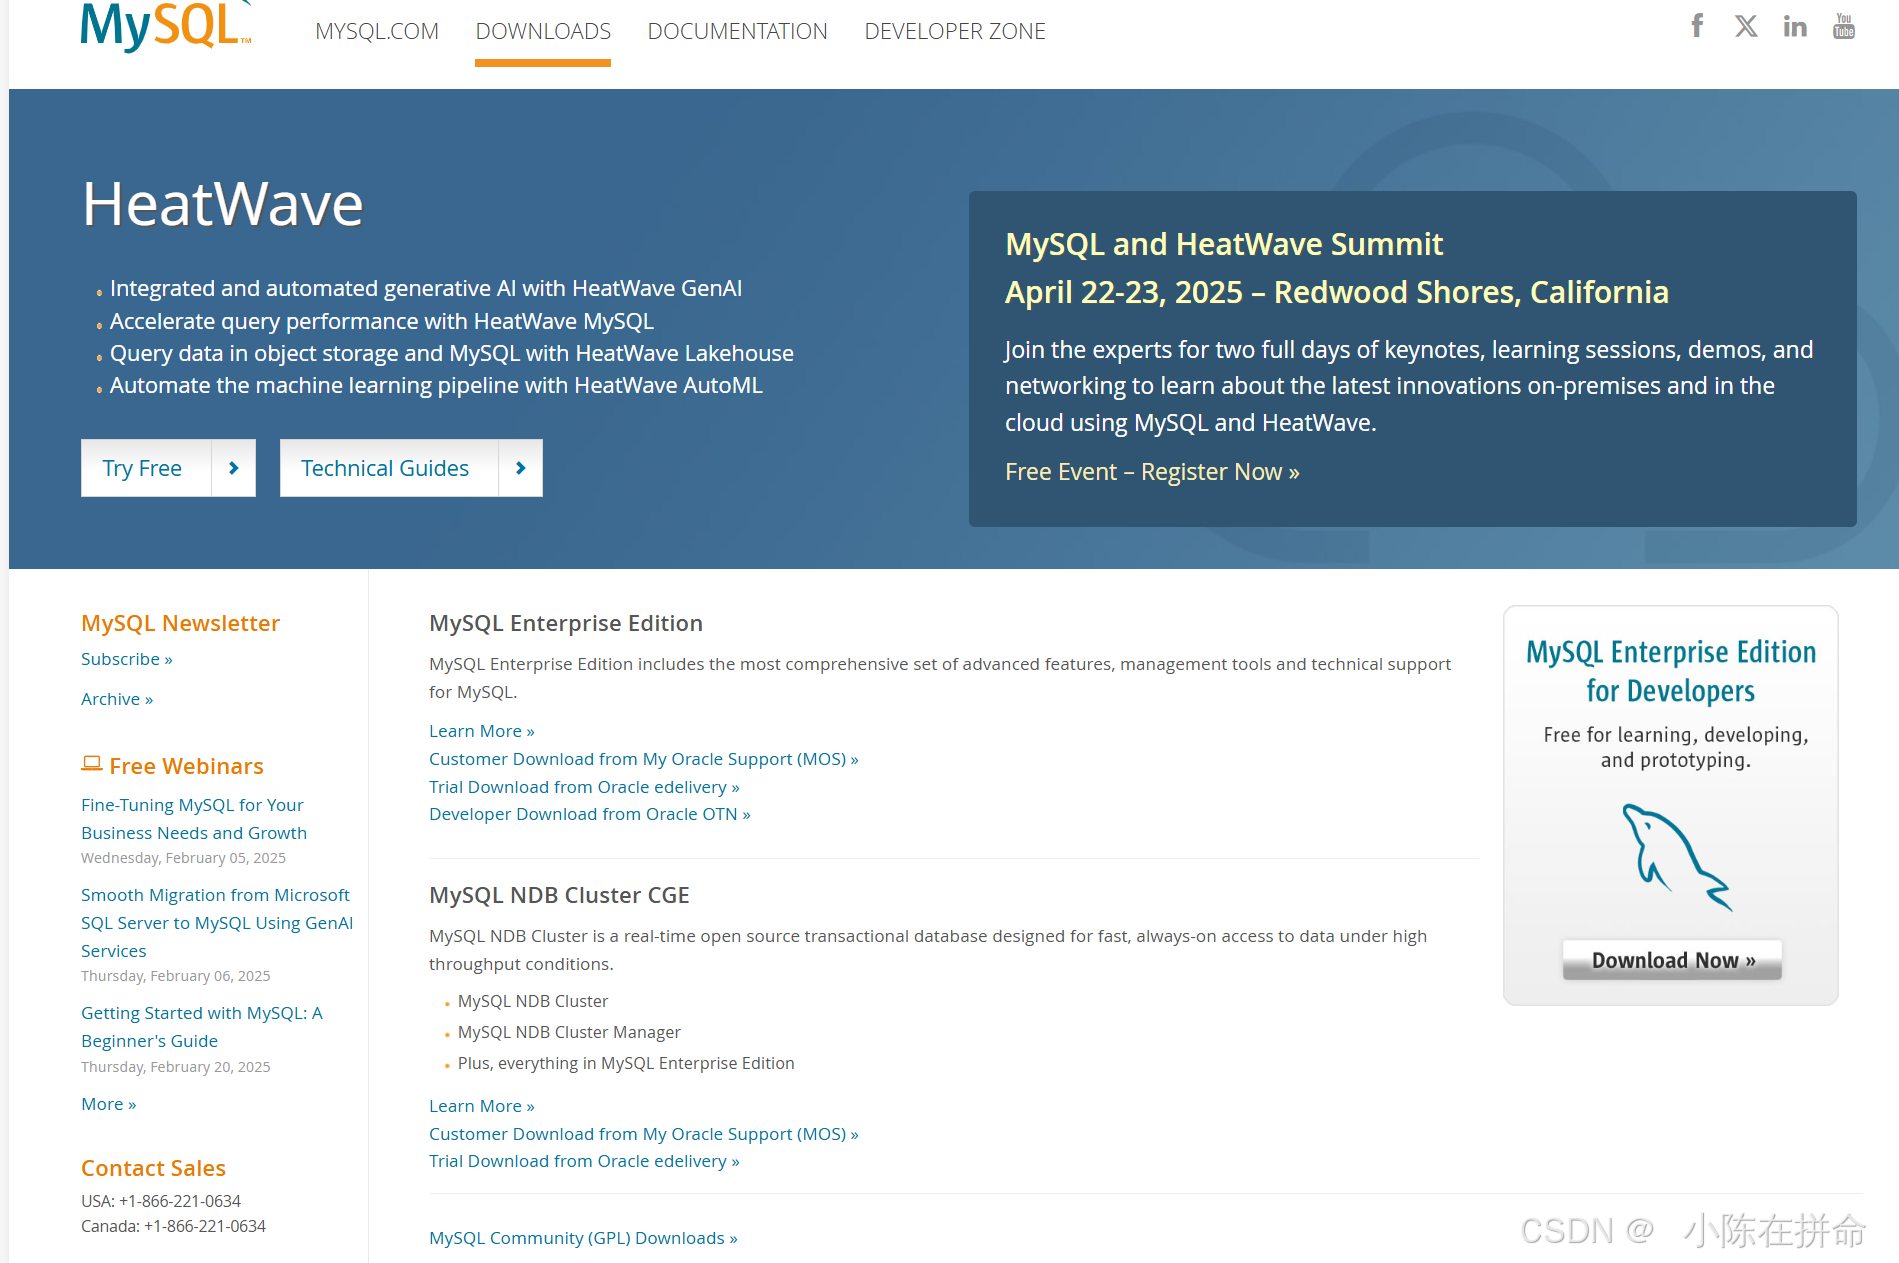Viewport: 1899px width, 1263px height.
Task: Click 'Thursday, February 20, 2025' date text
Action: tap(175, 1067)
